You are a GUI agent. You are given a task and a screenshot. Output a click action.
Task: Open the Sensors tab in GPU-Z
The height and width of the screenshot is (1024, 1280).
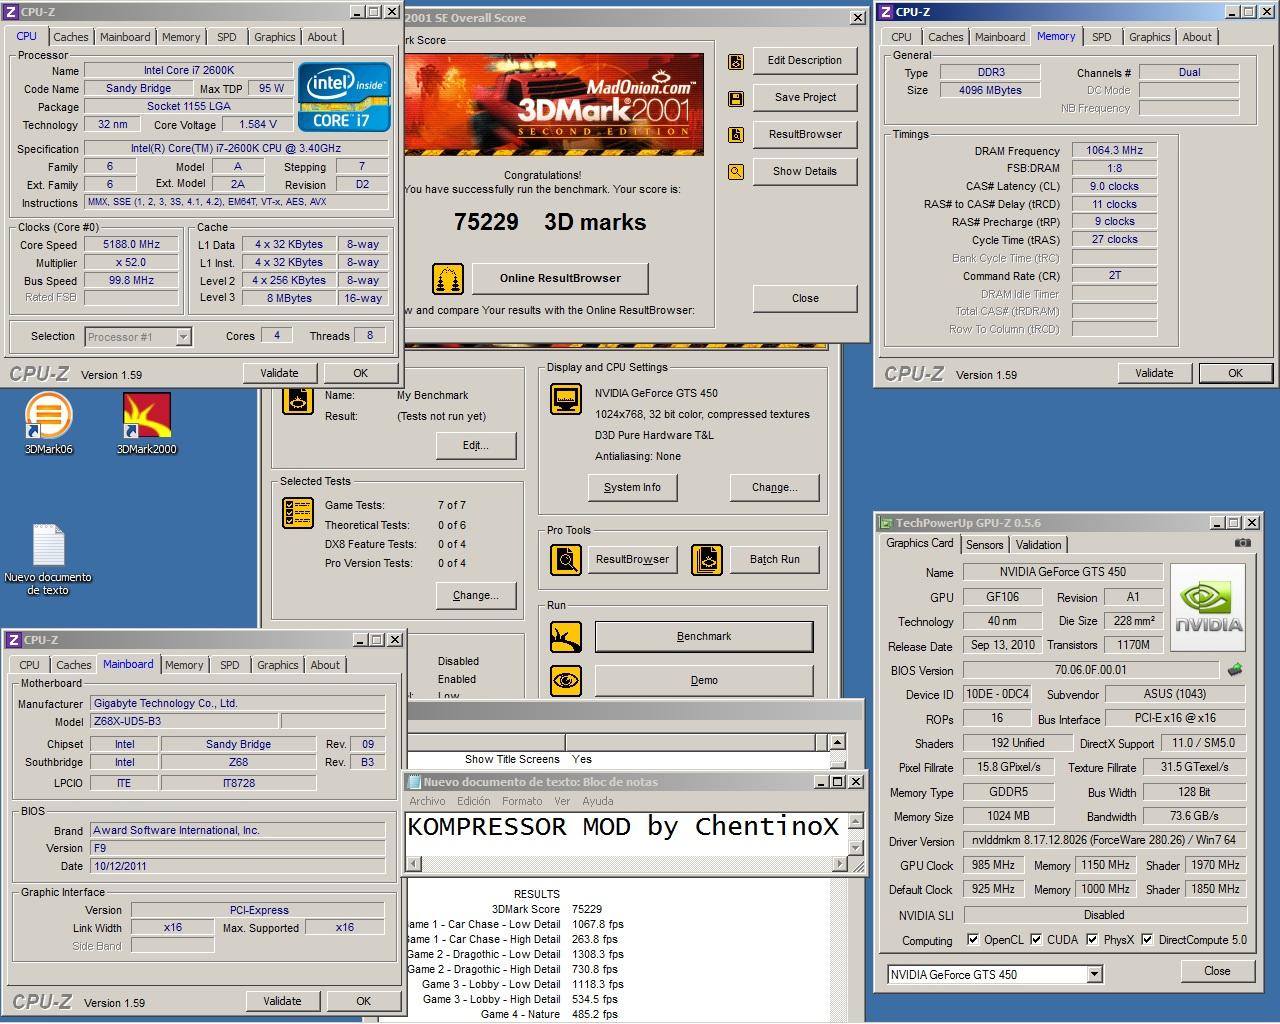[x=984, y=545]
